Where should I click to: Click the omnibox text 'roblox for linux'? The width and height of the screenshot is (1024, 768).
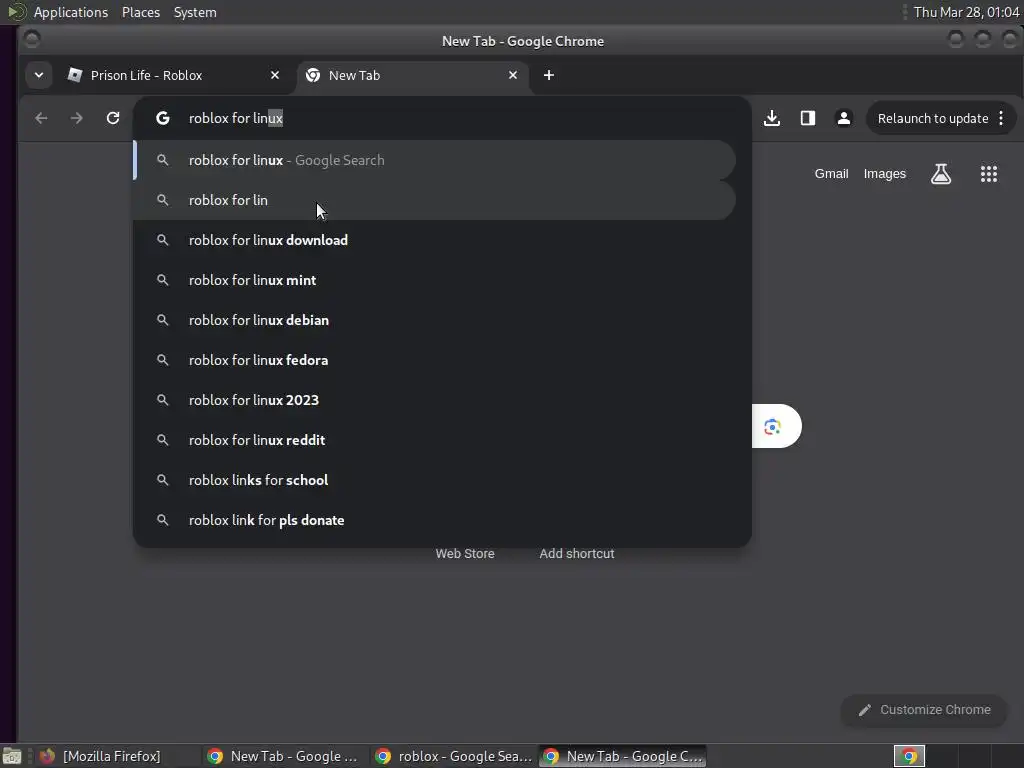click(x=236, y=118)
